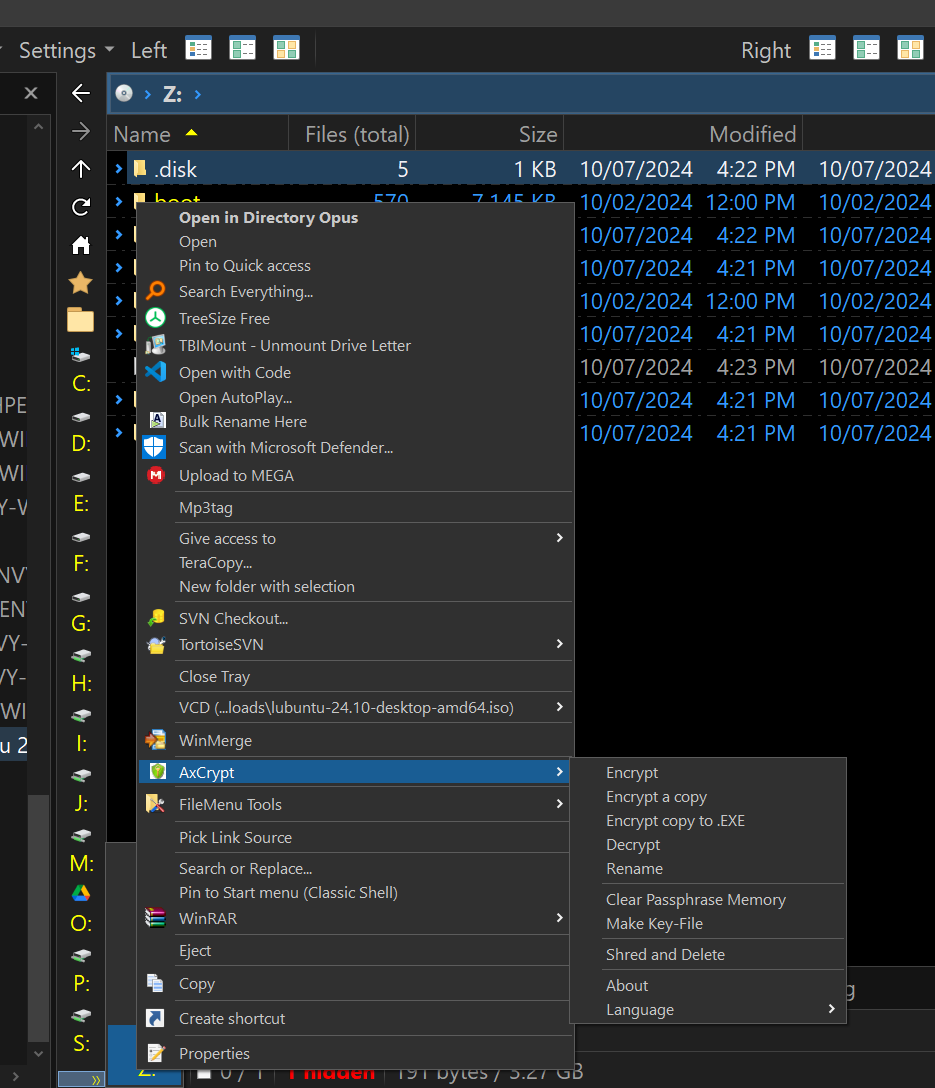This screenshot has height=1088, width=935.
Task: Click the disc icon in path bar
Action: pos(124,93)
